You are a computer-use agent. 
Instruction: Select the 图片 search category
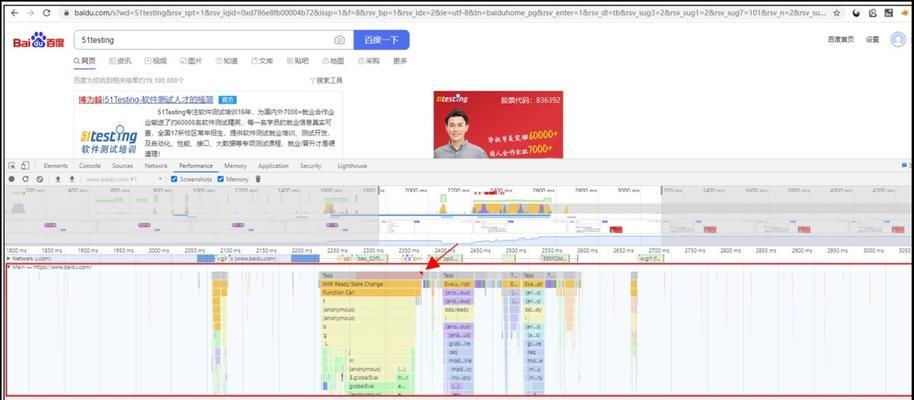pos(191,61)
